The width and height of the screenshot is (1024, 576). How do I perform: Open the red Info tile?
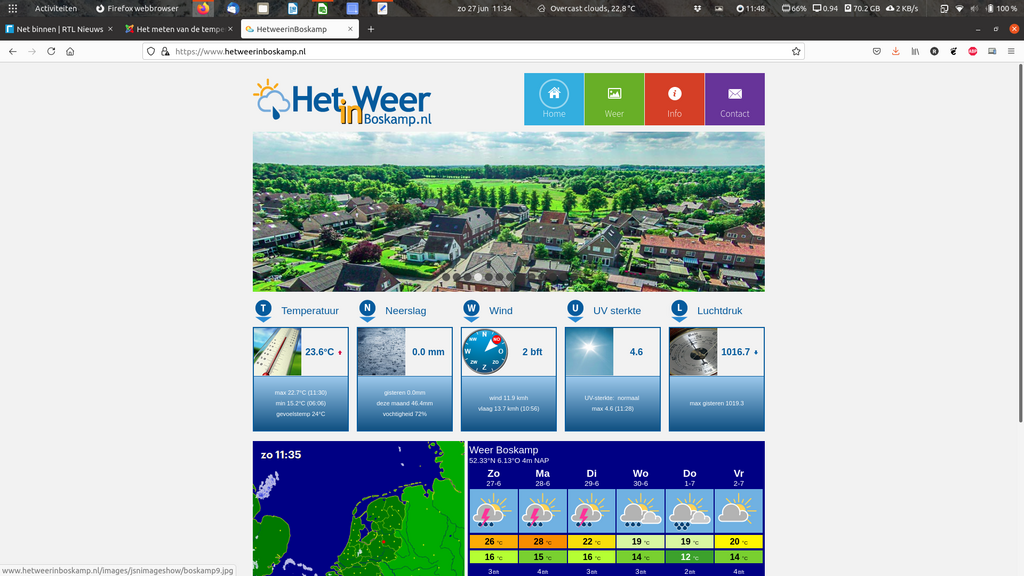(674, 99)
